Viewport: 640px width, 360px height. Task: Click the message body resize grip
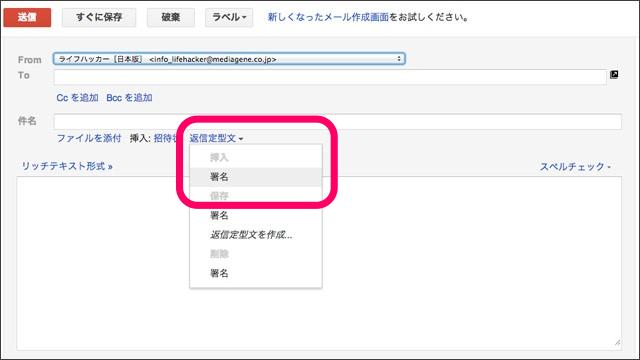(x=617, y=343)
